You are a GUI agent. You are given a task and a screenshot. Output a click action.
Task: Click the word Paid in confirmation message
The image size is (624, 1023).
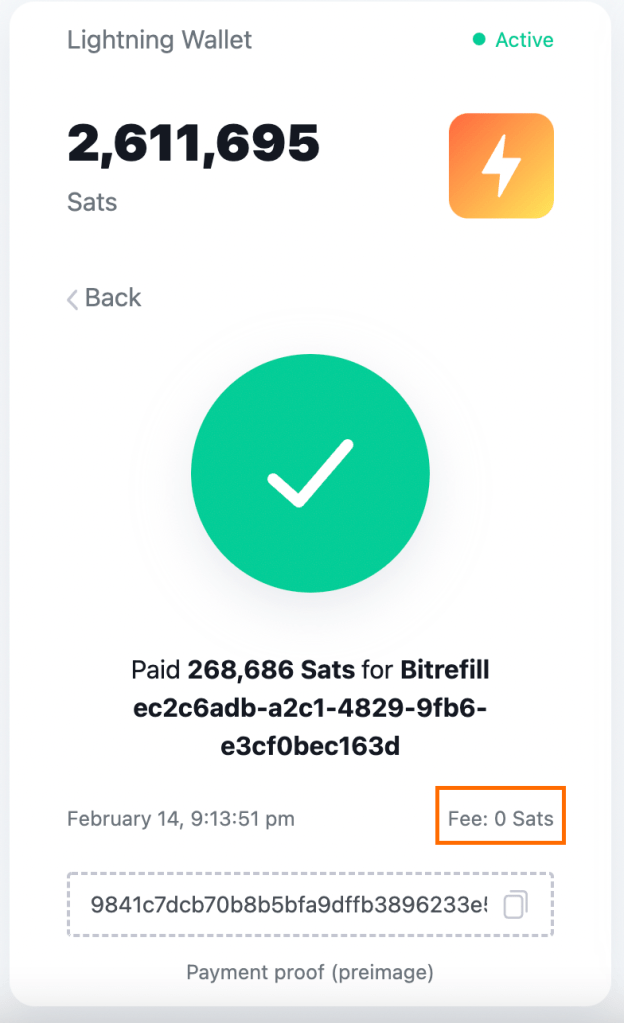tap(157, 669)
